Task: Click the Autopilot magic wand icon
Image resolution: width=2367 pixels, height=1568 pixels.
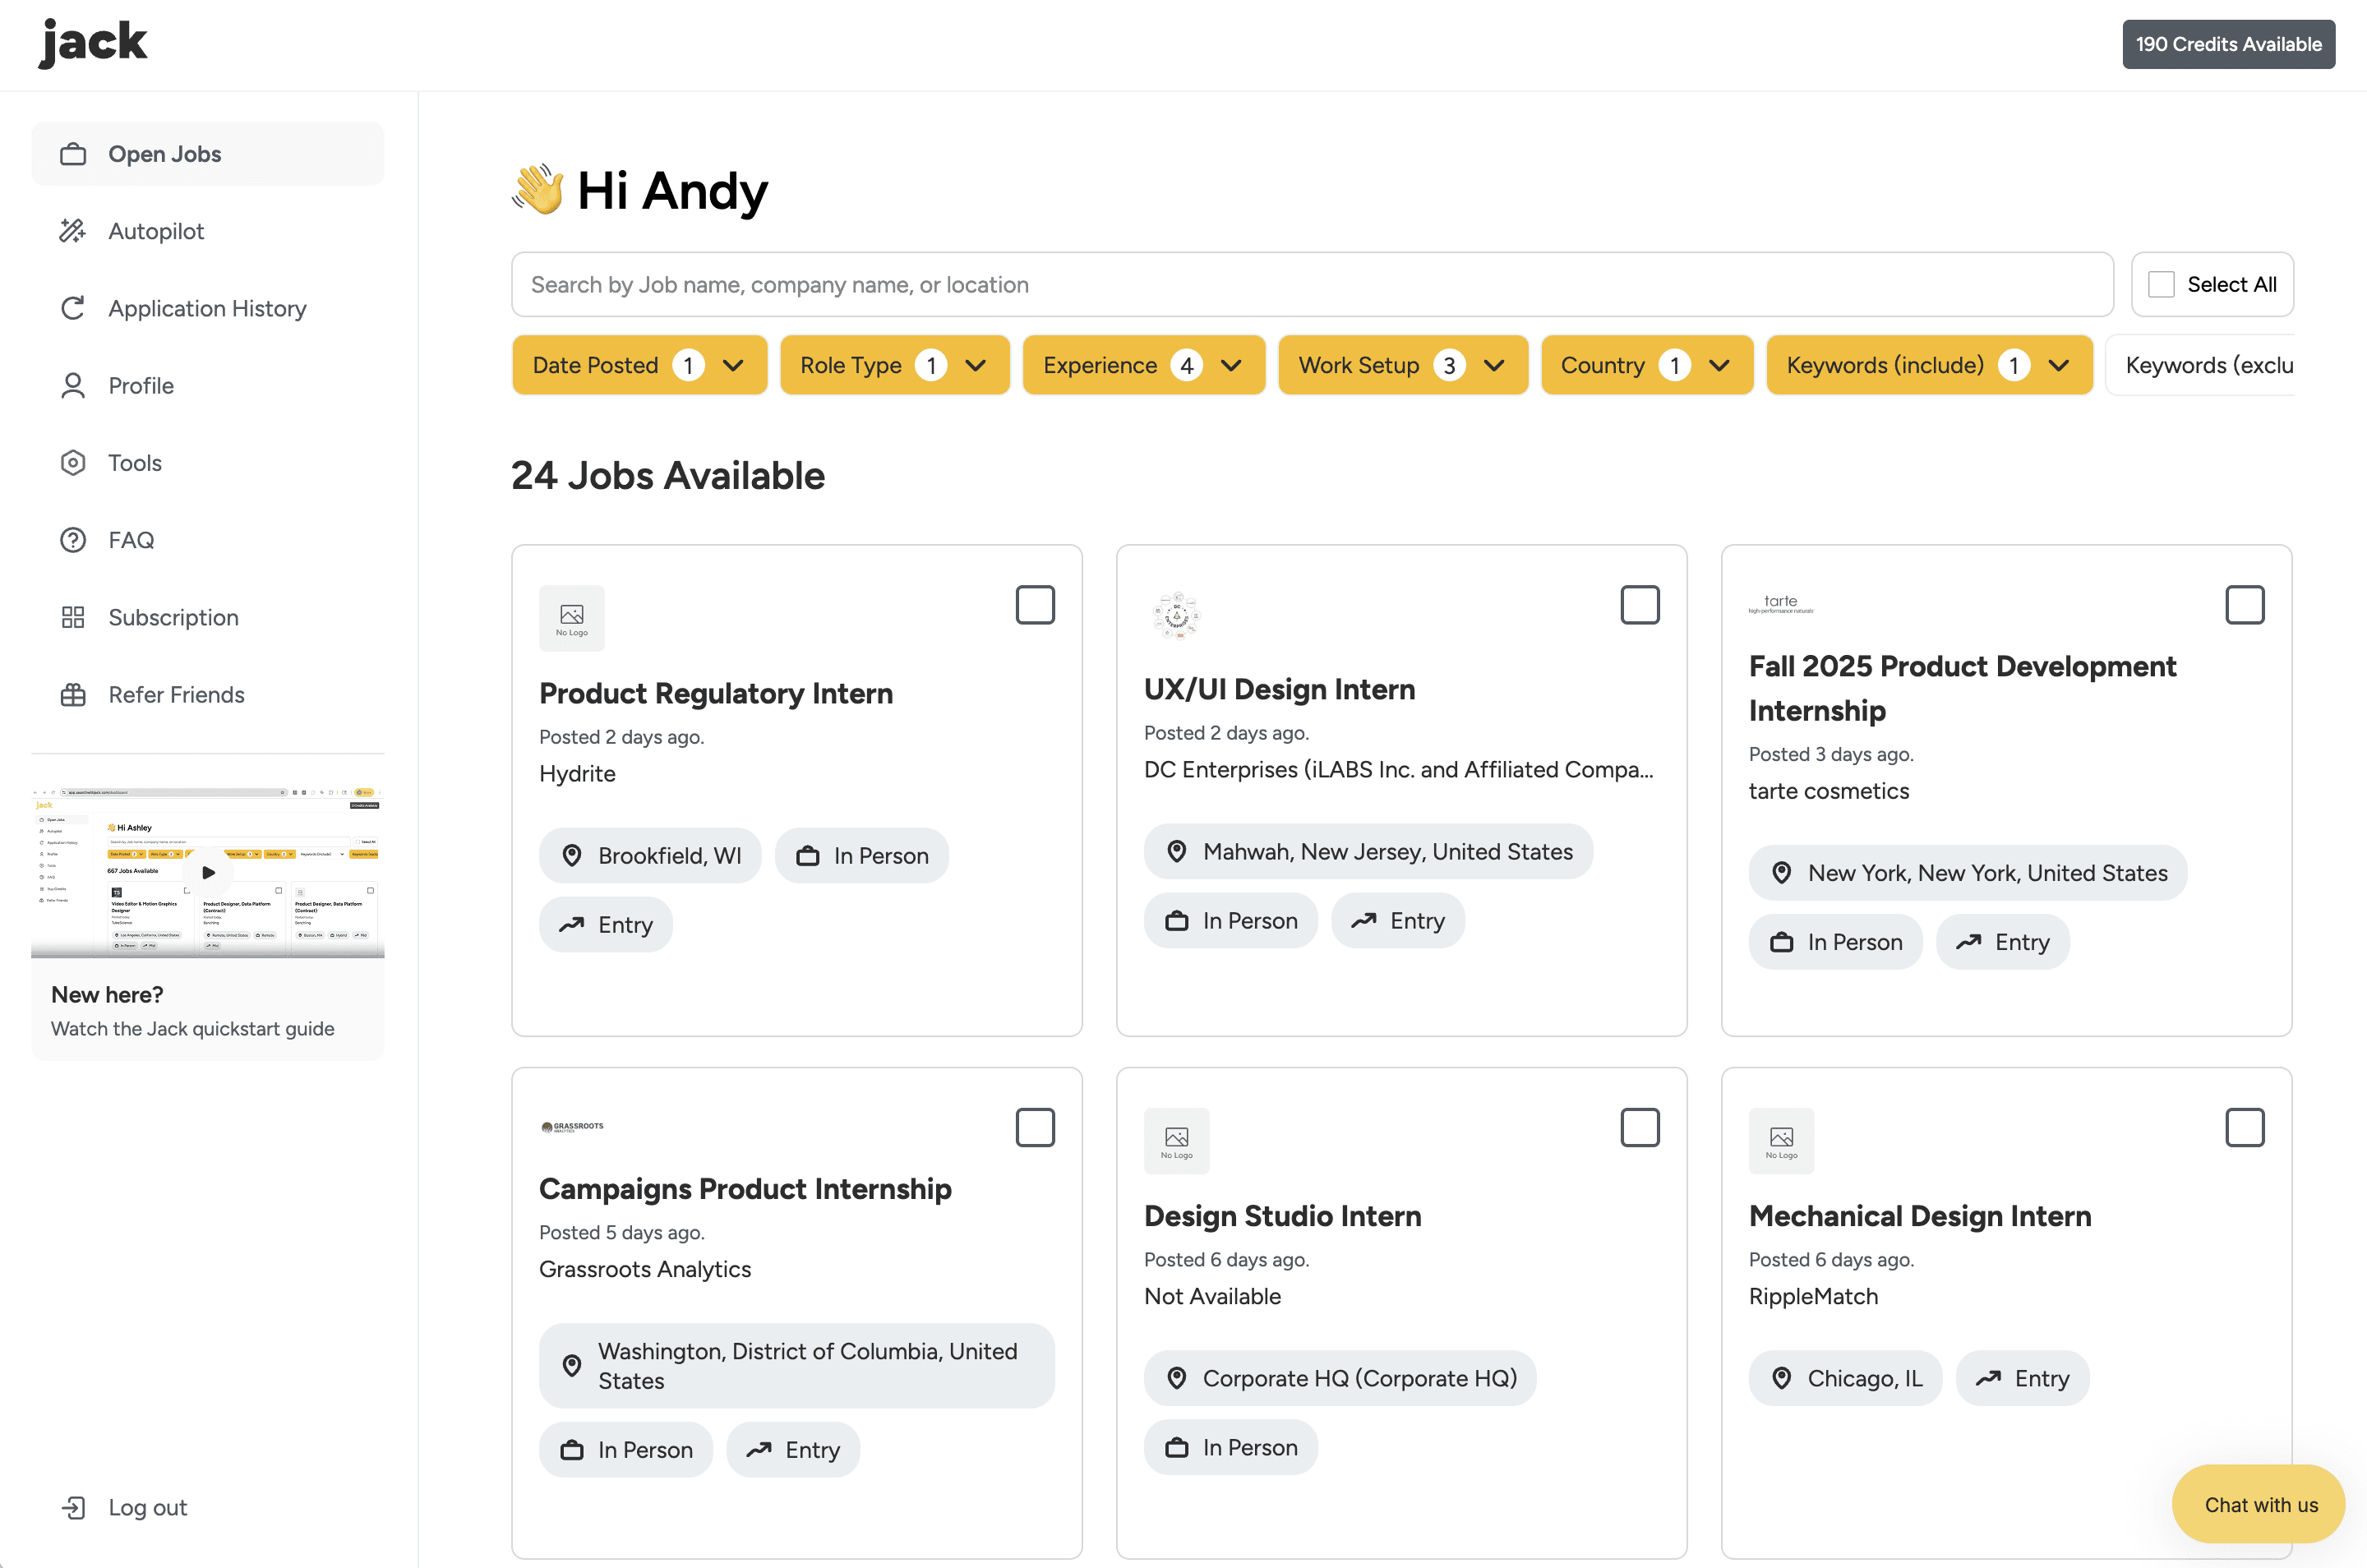Action: [x=72, y=231]
